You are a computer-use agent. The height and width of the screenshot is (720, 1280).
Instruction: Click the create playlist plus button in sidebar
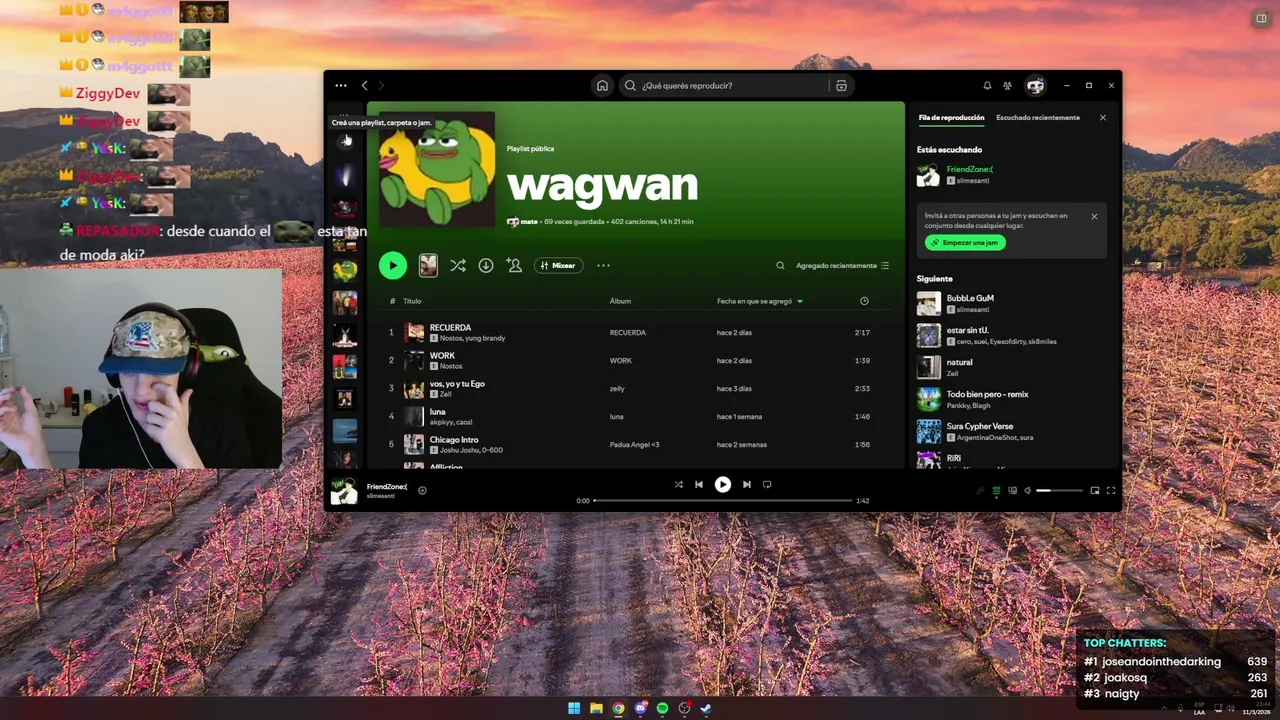pos(345,140)
